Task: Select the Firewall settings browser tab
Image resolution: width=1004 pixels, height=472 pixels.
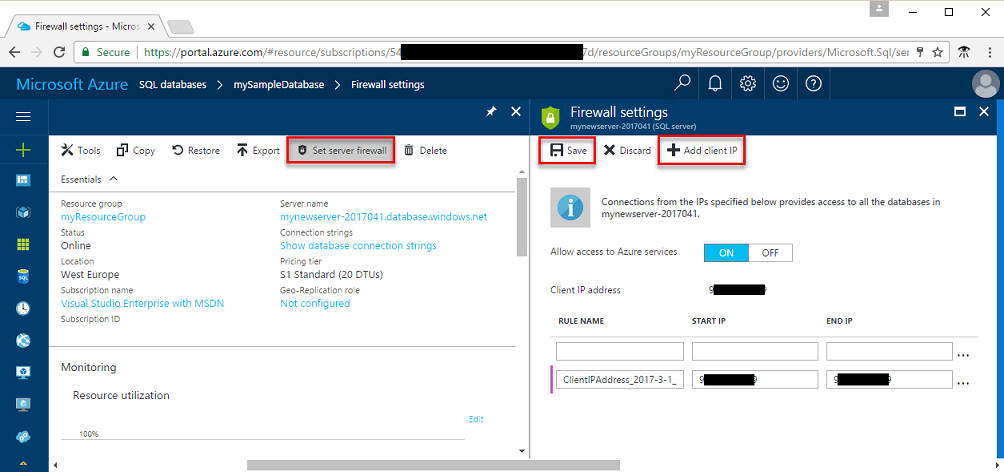Action: click(x=85, y=26)
